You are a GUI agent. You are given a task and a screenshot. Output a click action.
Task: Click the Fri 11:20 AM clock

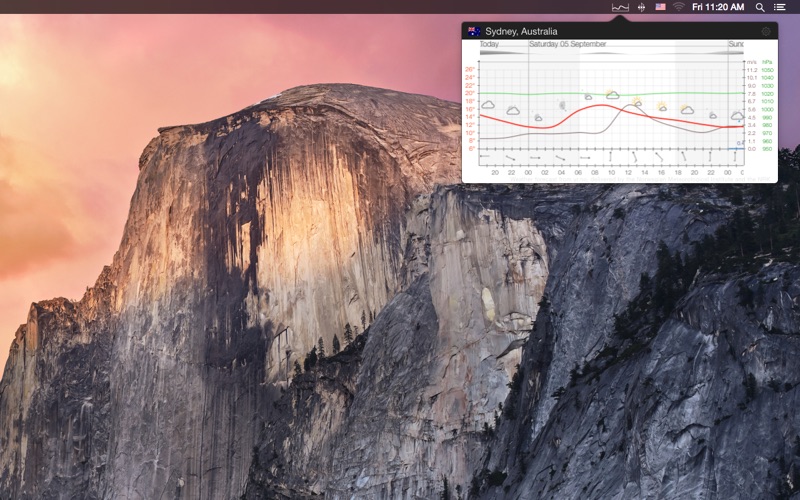(718, 7)
